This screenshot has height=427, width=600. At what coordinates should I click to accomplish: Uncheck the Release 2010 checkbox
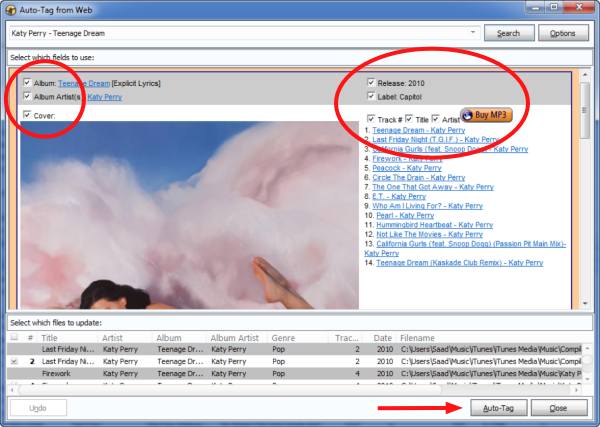click(371, 82)
